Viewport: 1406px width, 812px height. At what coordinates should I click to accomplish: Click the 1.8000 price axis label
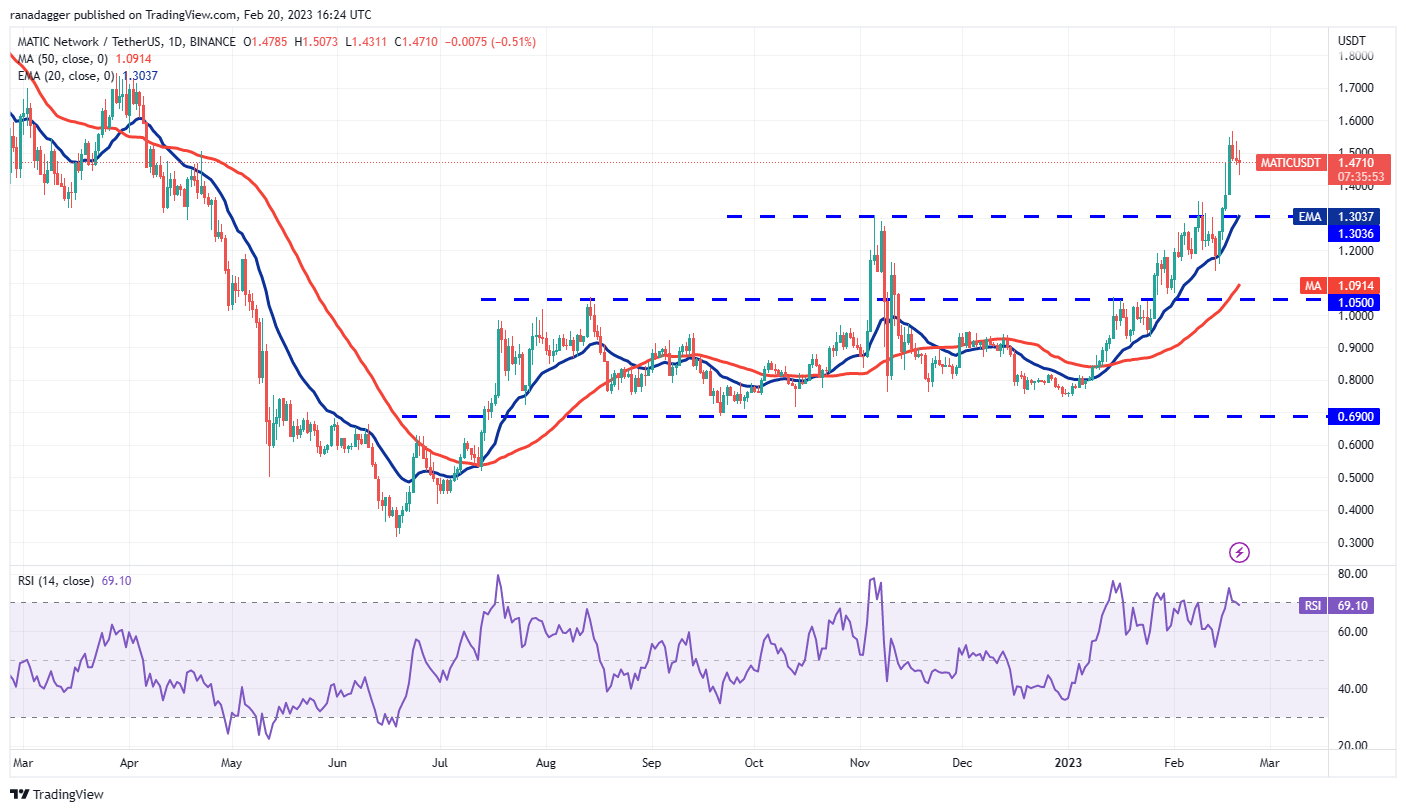[1355, 56]
